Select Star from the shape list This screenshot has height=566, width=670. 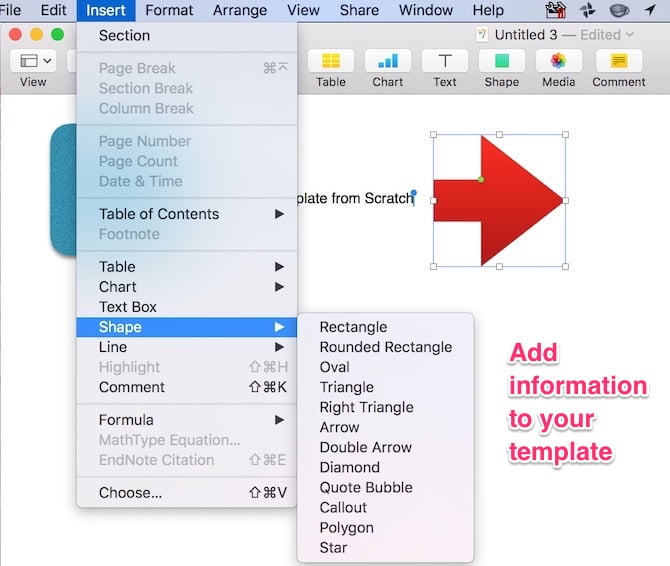[x=333, y=548]
